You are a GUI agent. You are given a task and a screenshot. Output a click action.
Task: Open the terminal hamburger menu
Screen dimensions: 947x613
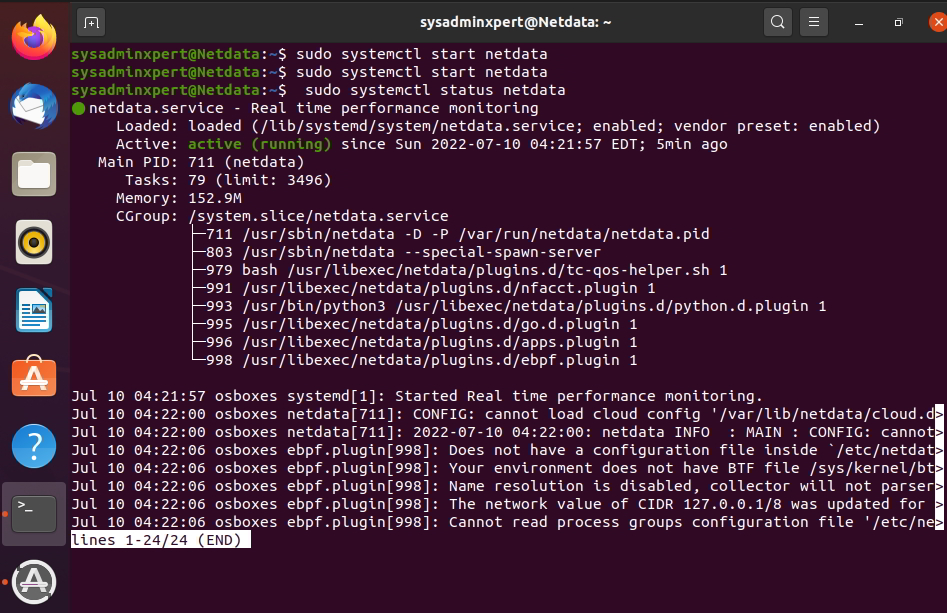pyautogui.click(x=813, y=21)
